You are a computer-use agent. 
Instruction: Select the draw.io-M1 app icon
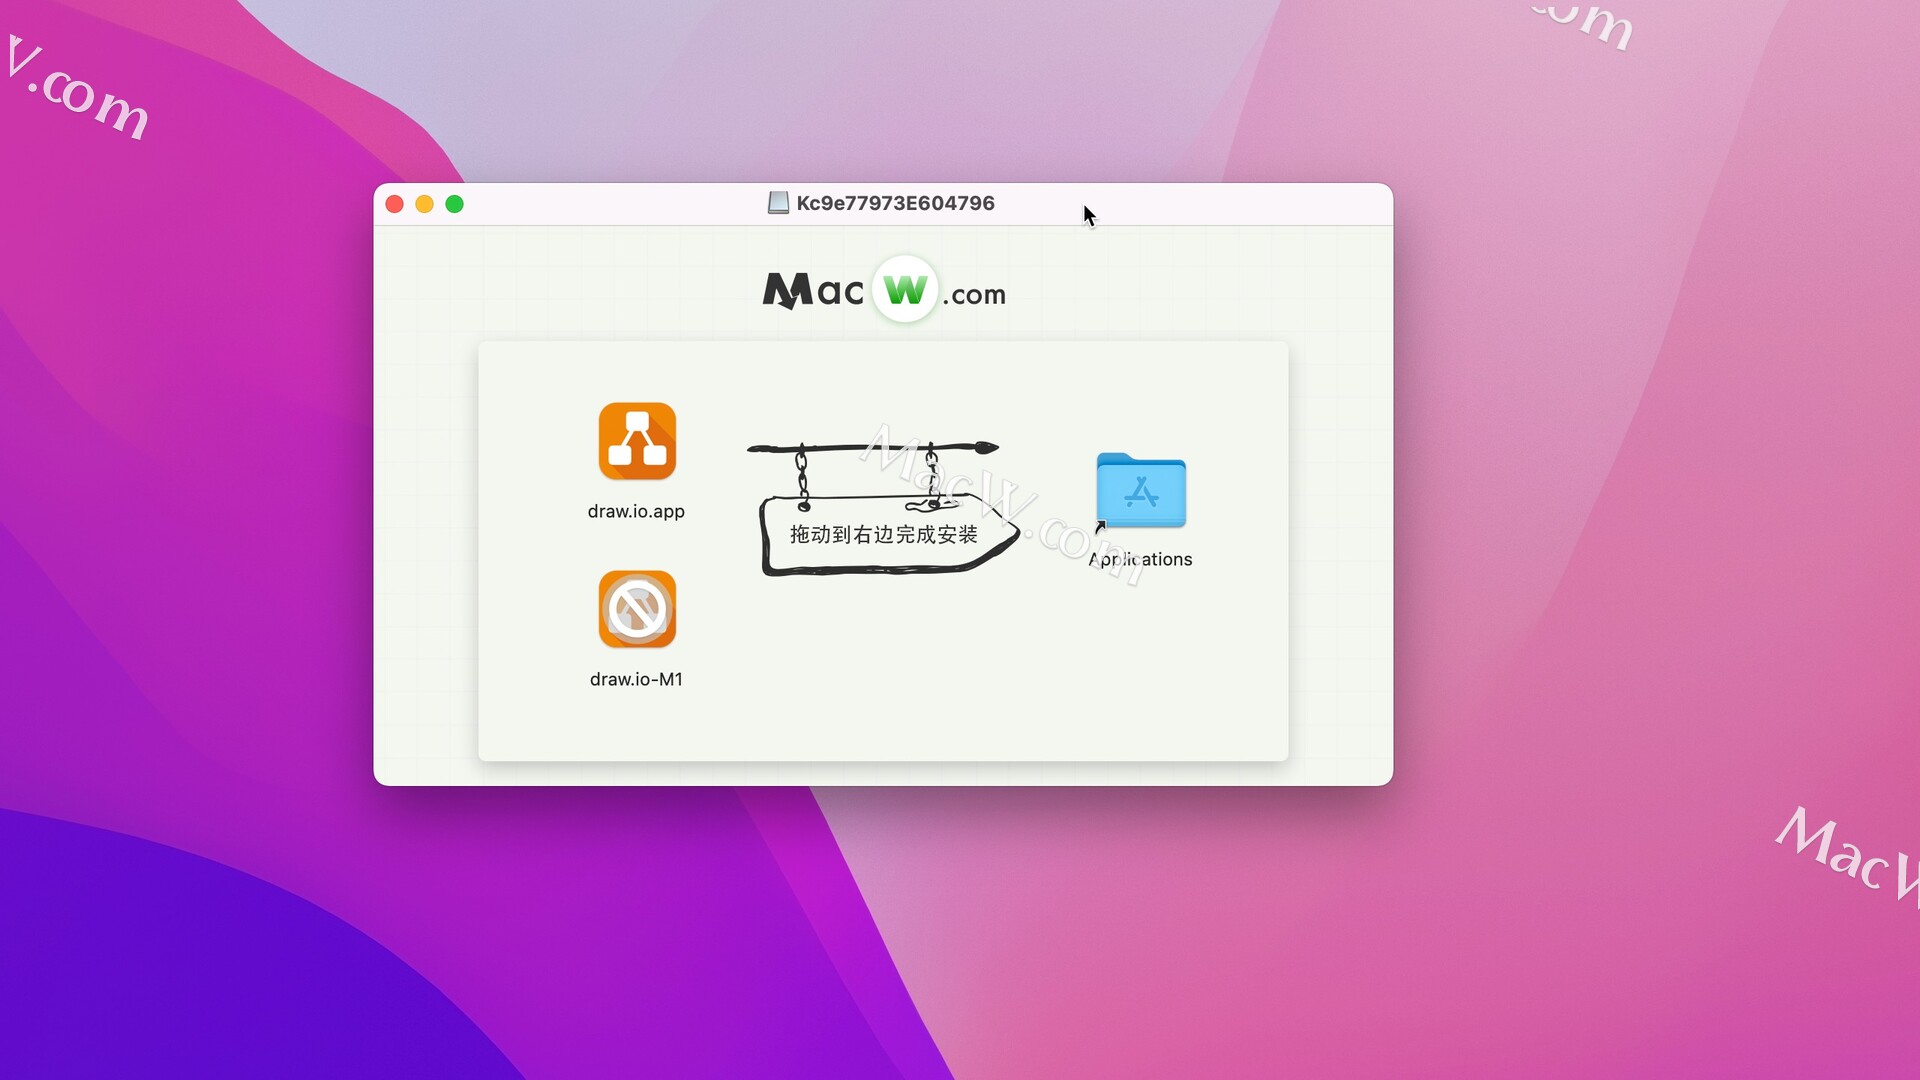[x=637, y=609]
